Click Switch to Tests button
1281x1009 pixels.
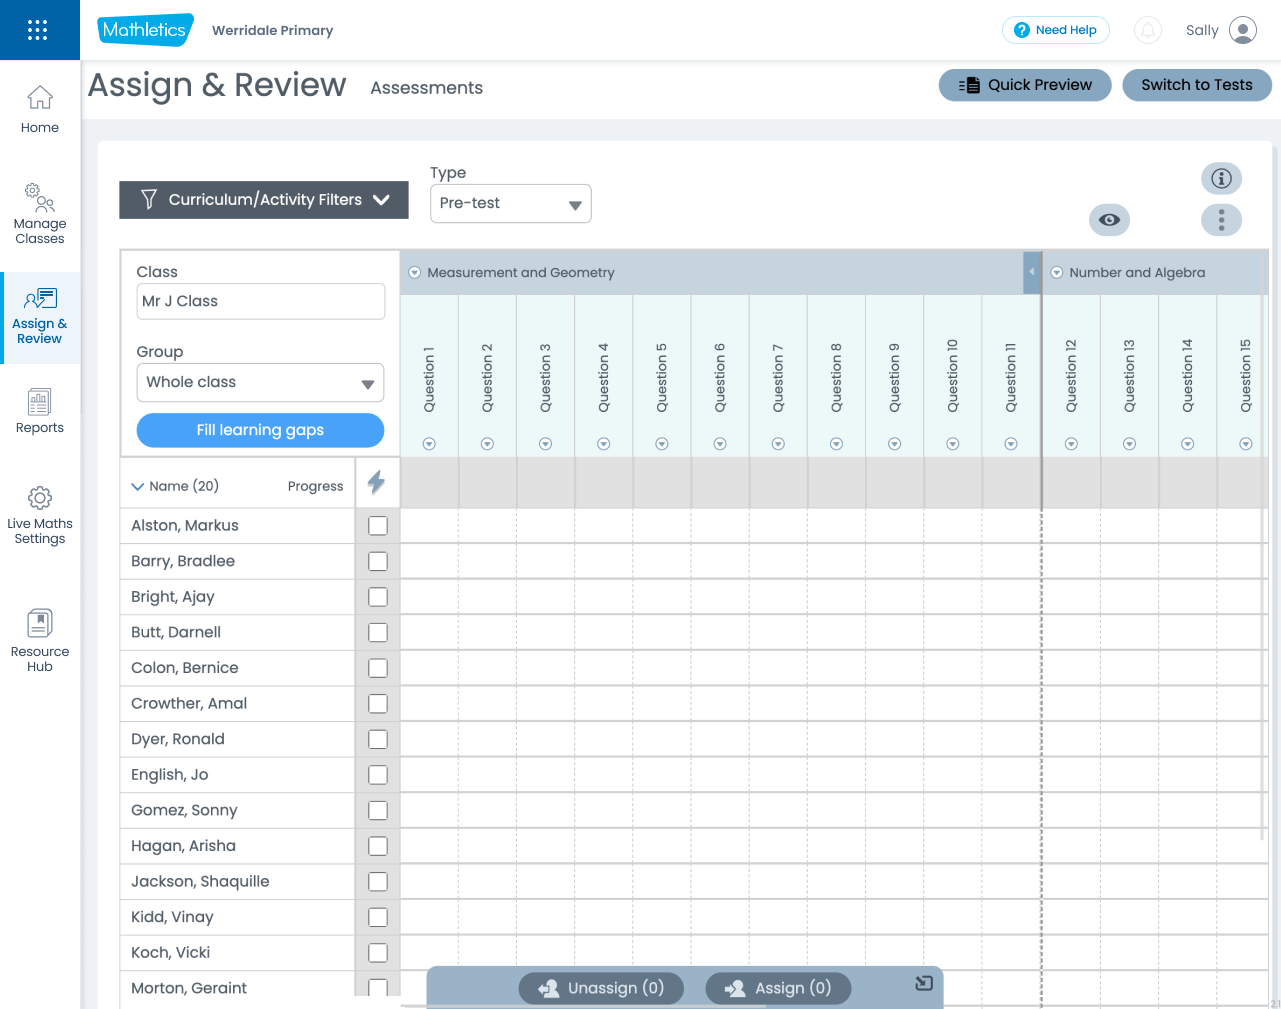pos(1197,85)
